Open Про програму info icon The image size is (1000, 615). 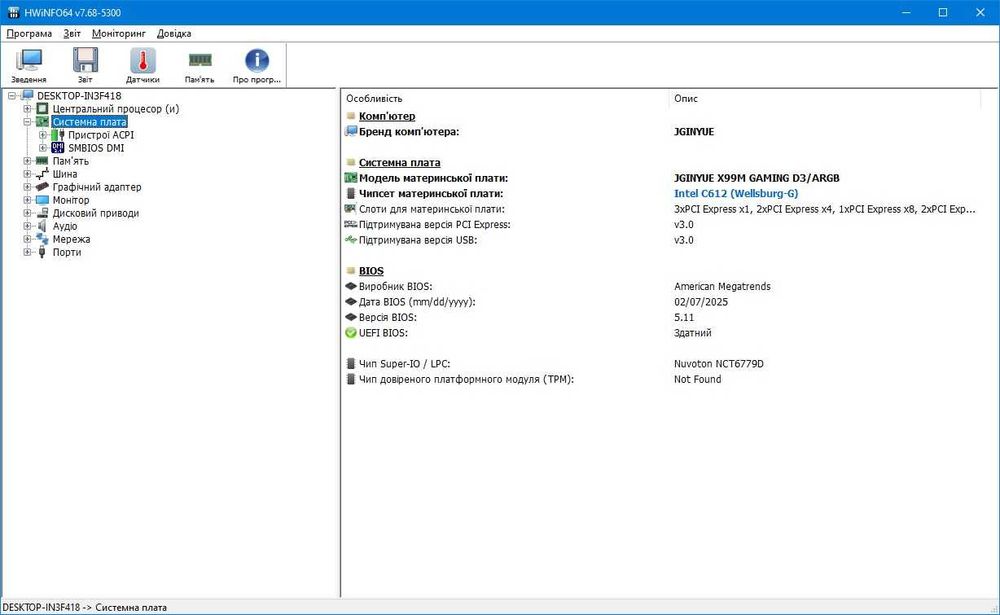coord(256,65)
